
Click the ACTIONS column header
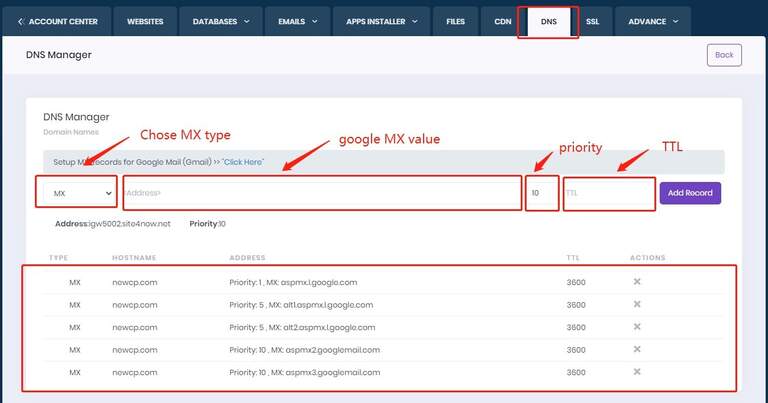648,258
